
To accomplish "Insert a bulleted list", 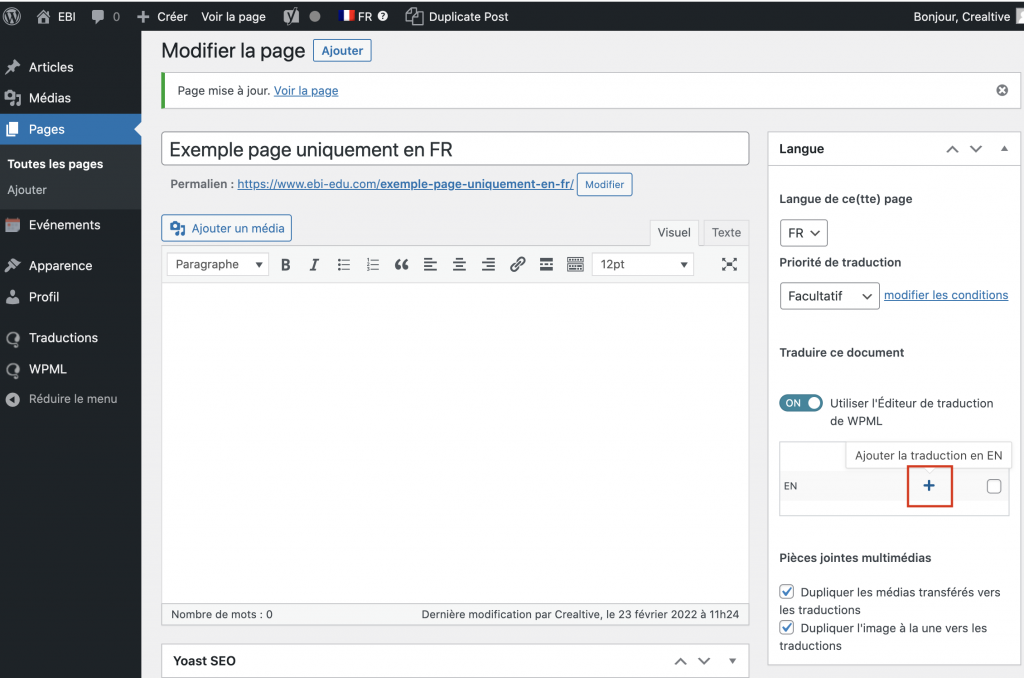I will click(344, 265).
